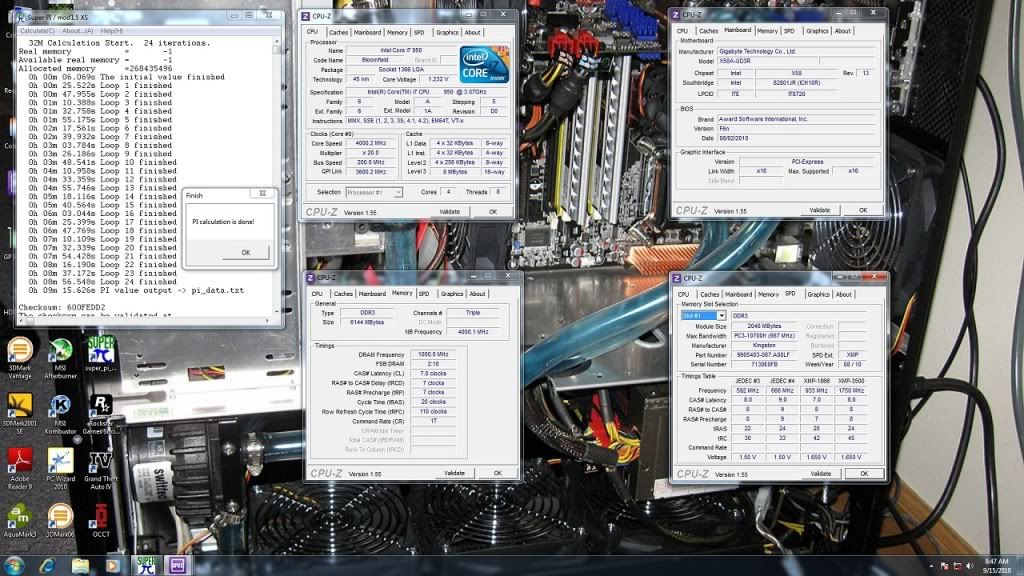This screenshot has height=576, width=1024.
Task: Launch 3DMark06 from the desktop
Action: pyautogui.click(x=60, y=520)
